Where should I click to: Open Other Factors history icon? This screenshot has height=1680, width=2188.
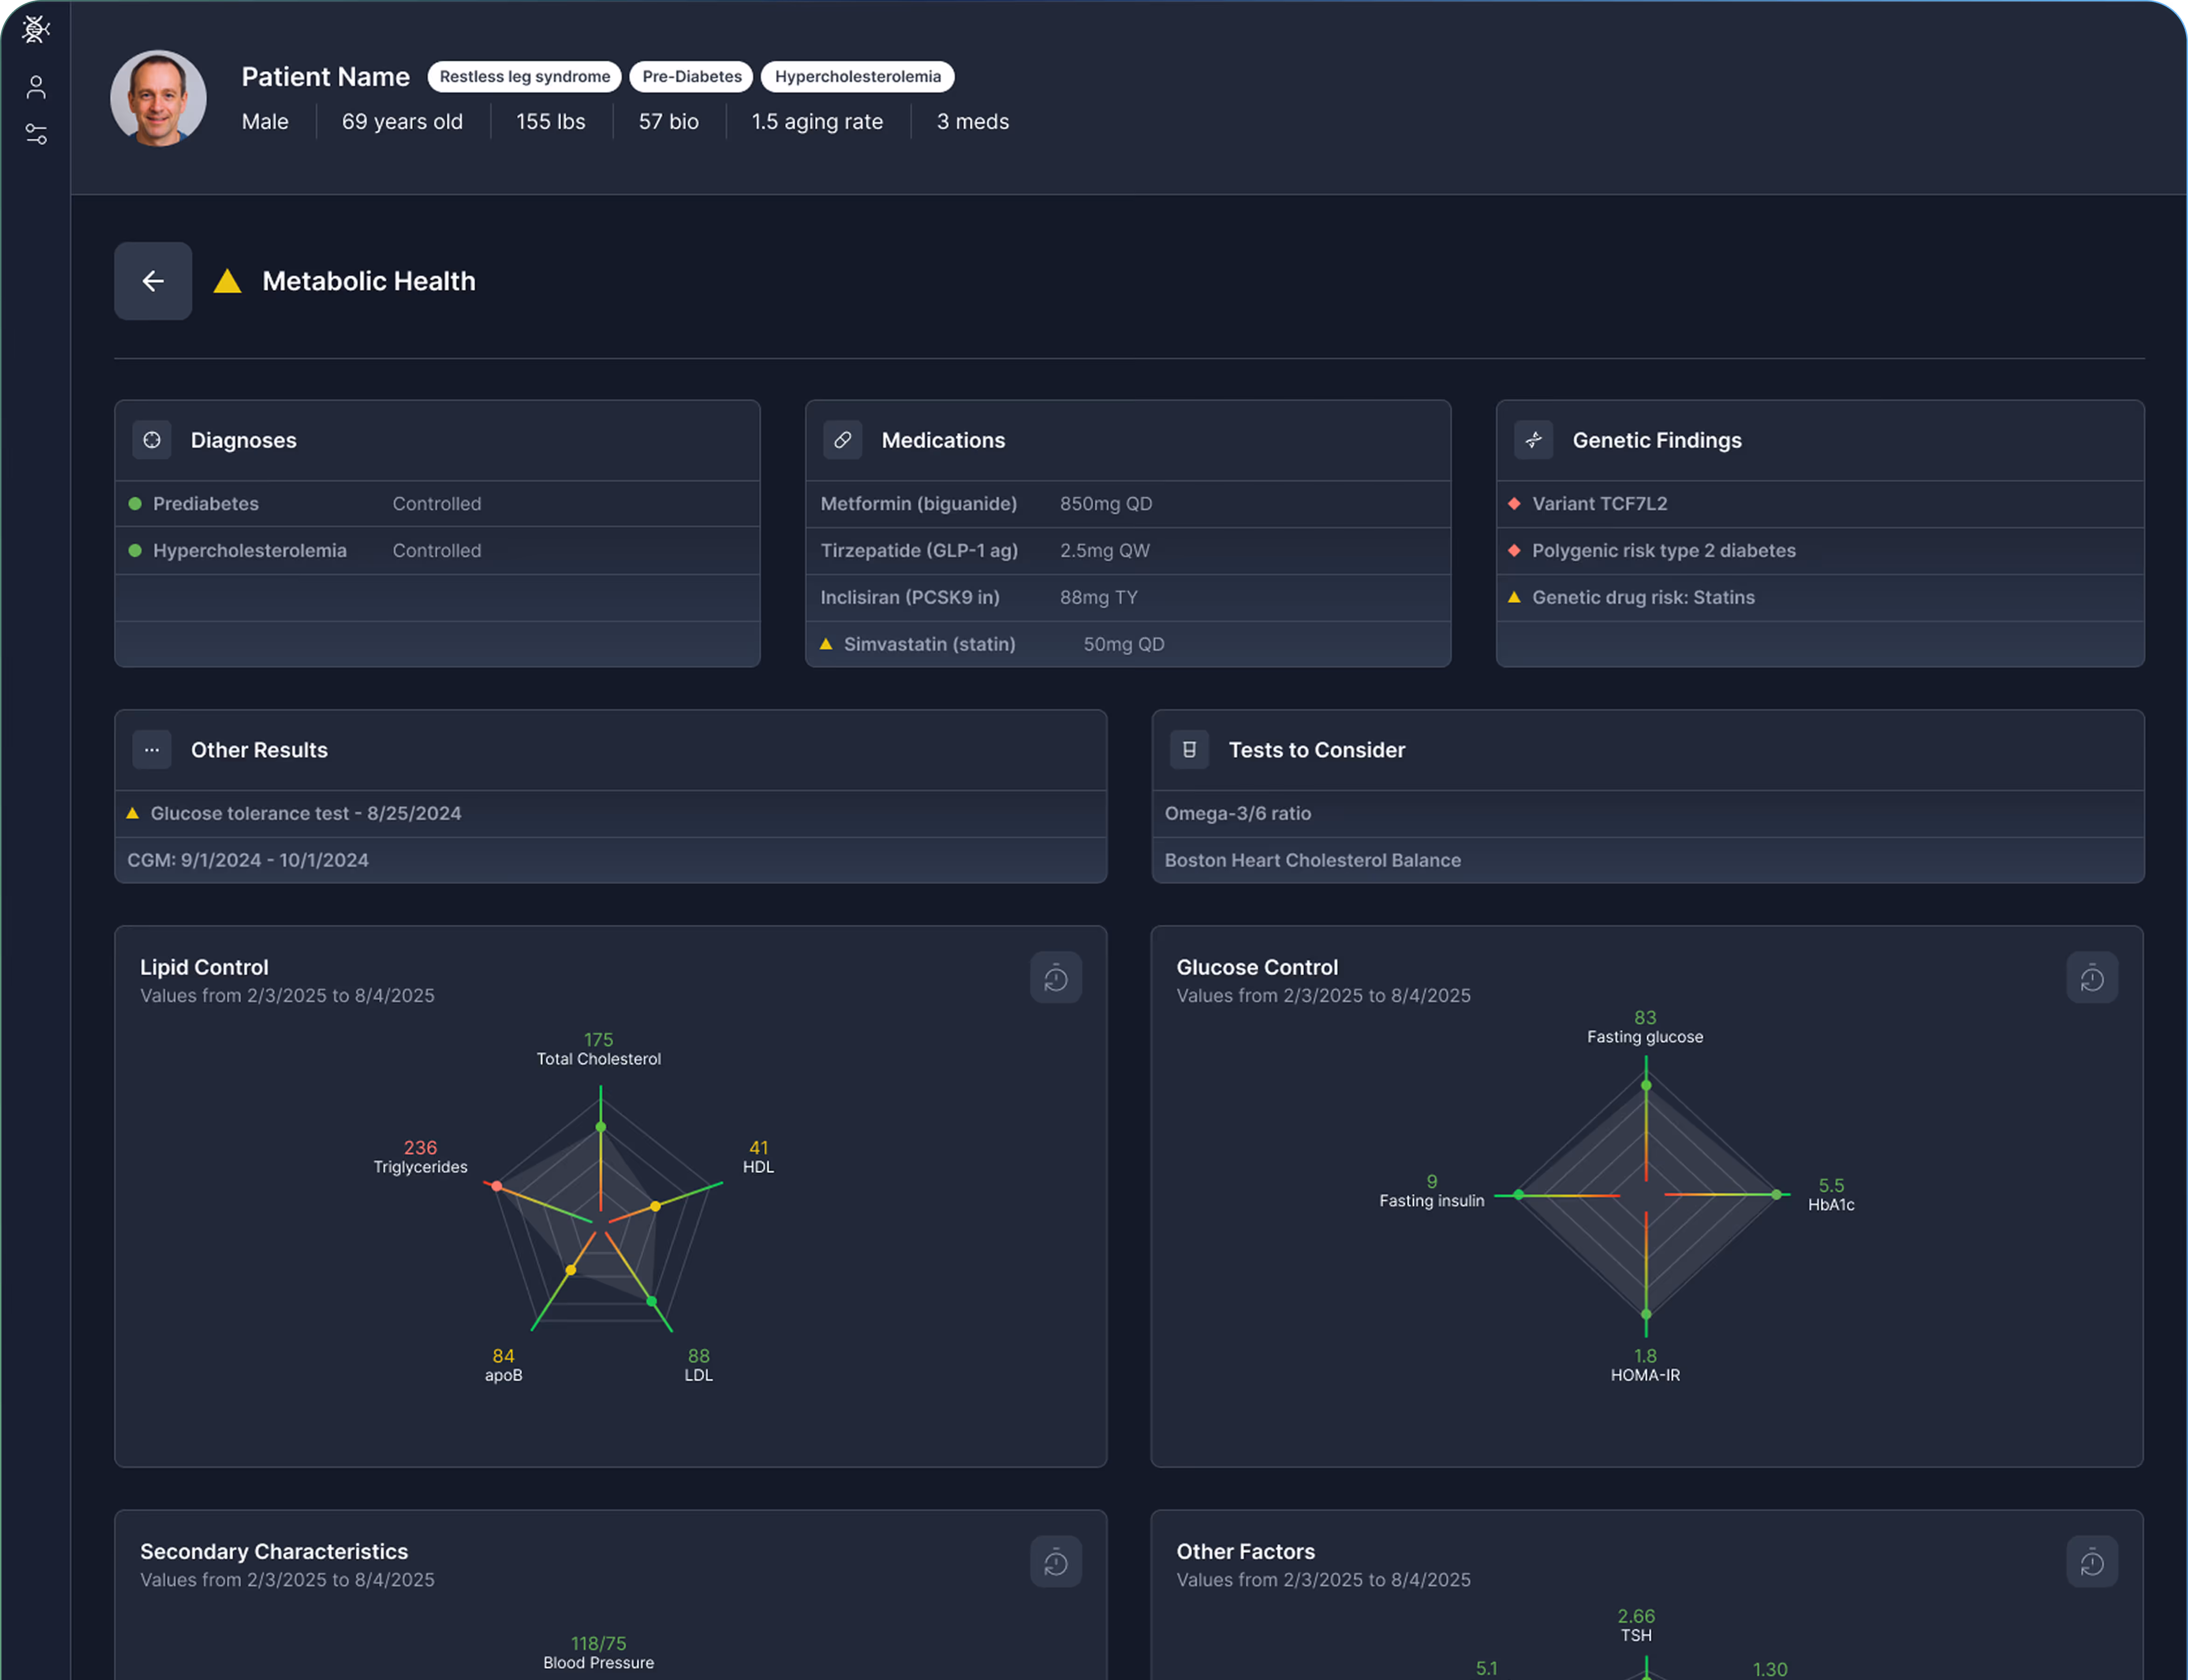pos(2091,1561)
